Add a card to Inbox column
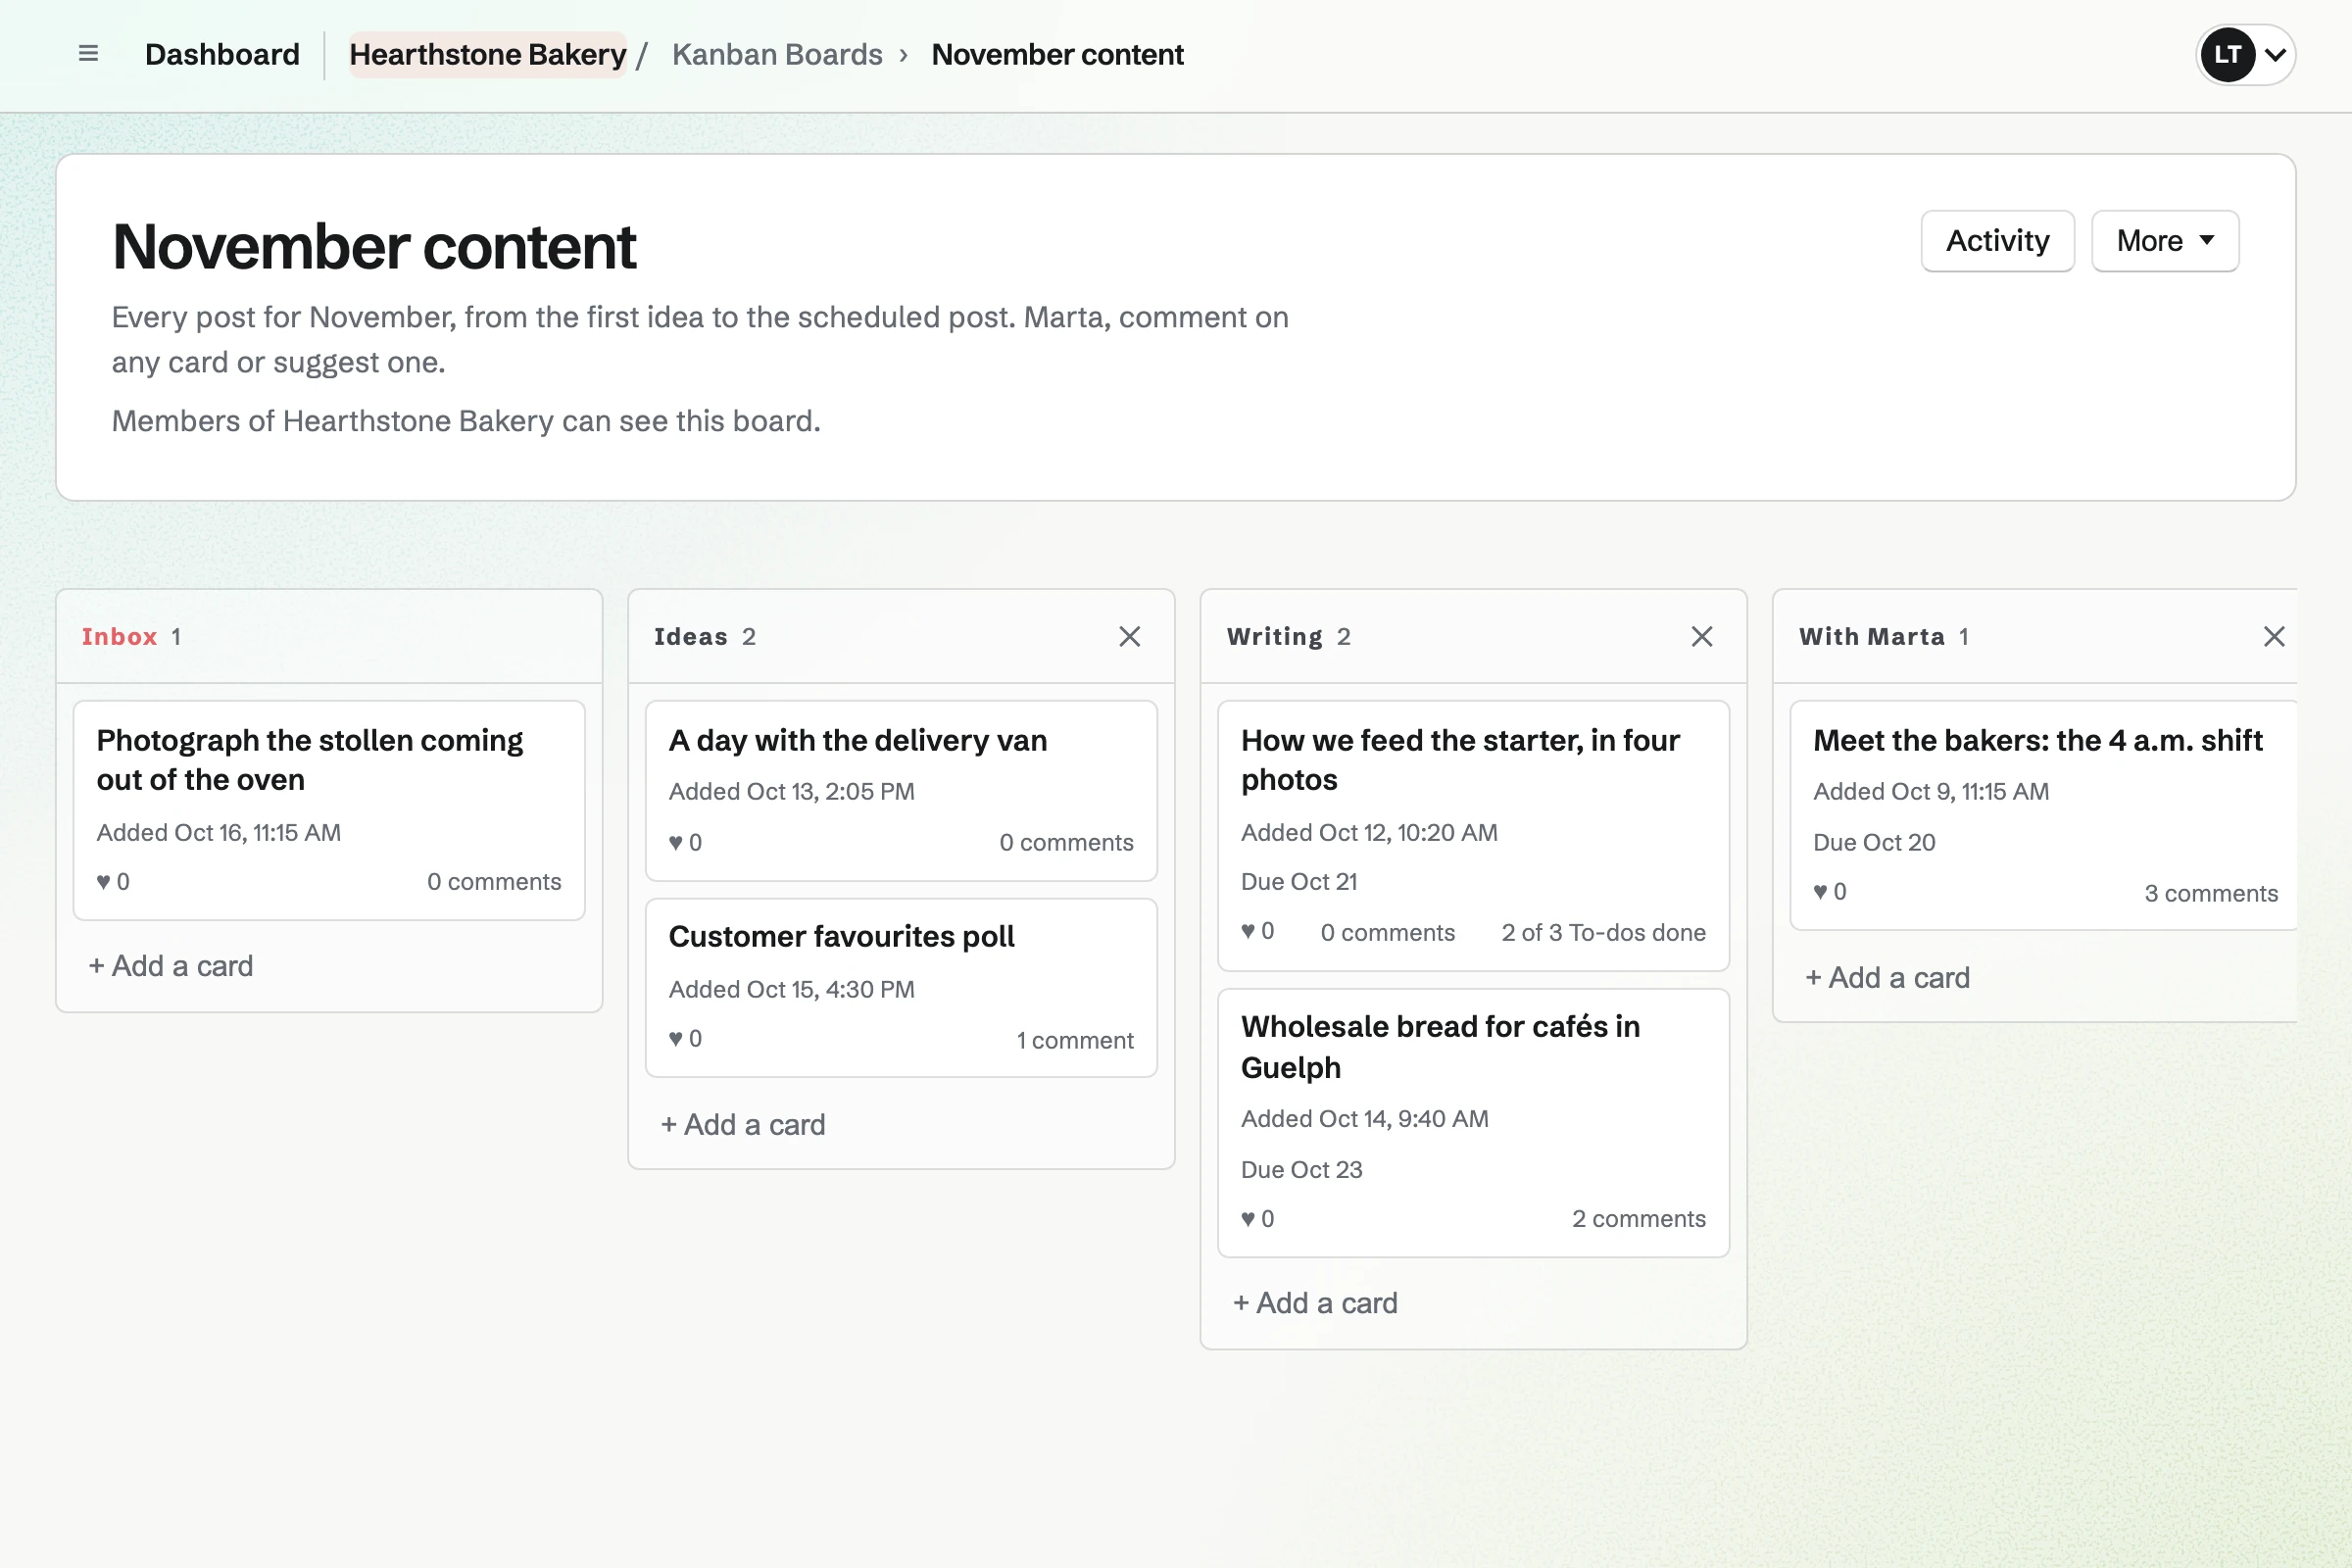This screenshot has height=1568, width=2352. (171, 966)
